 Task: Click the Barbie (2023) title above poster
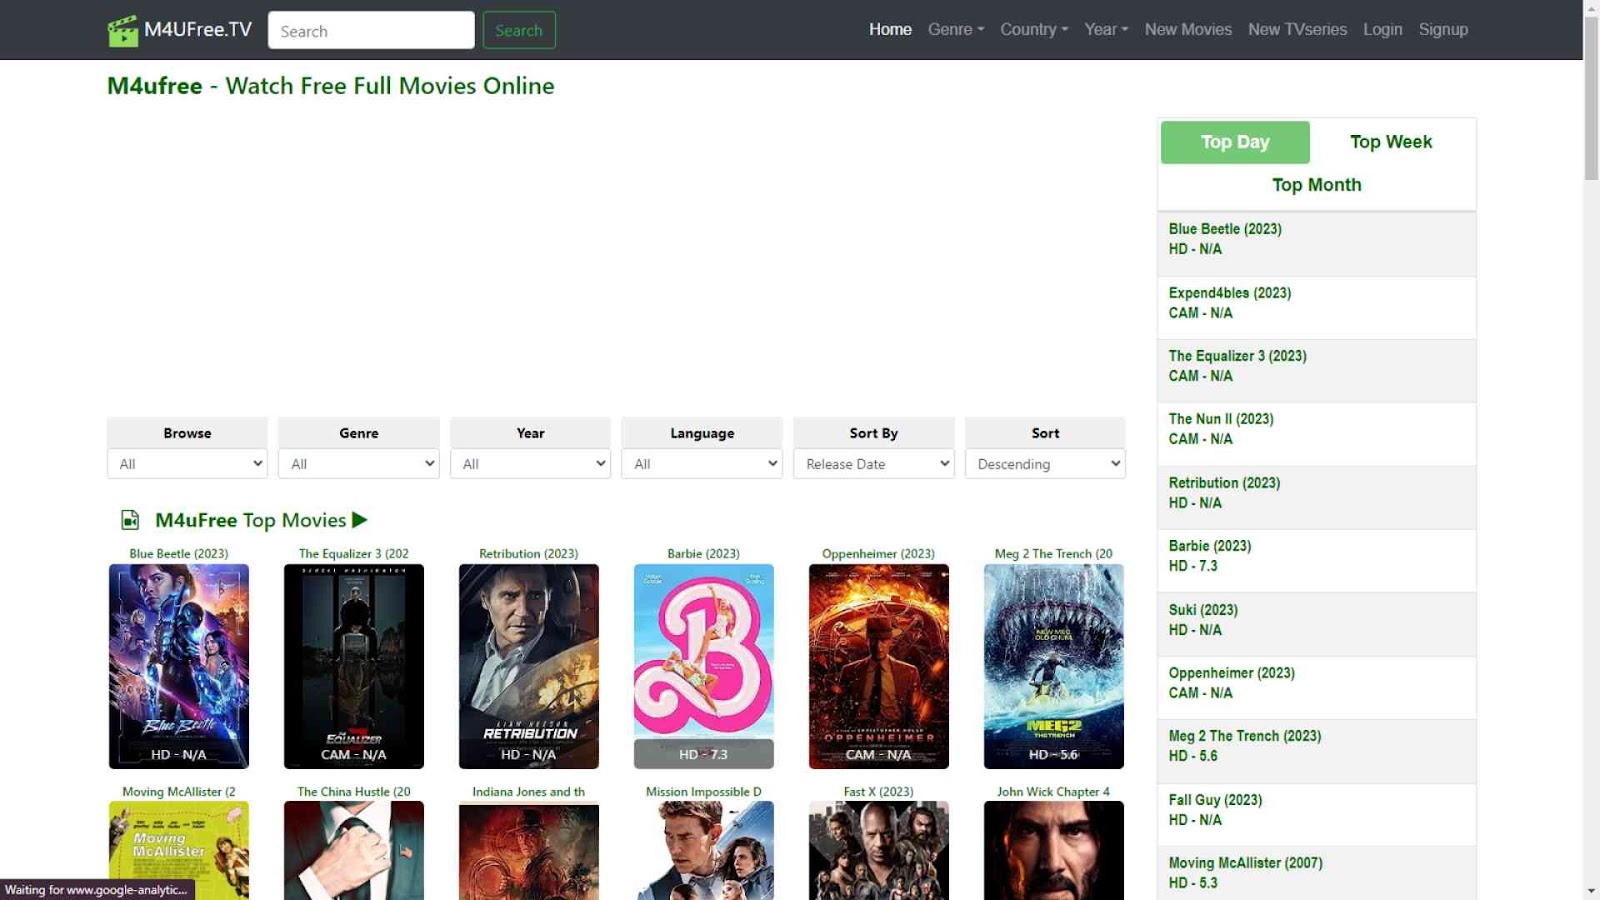pos(704,553)
